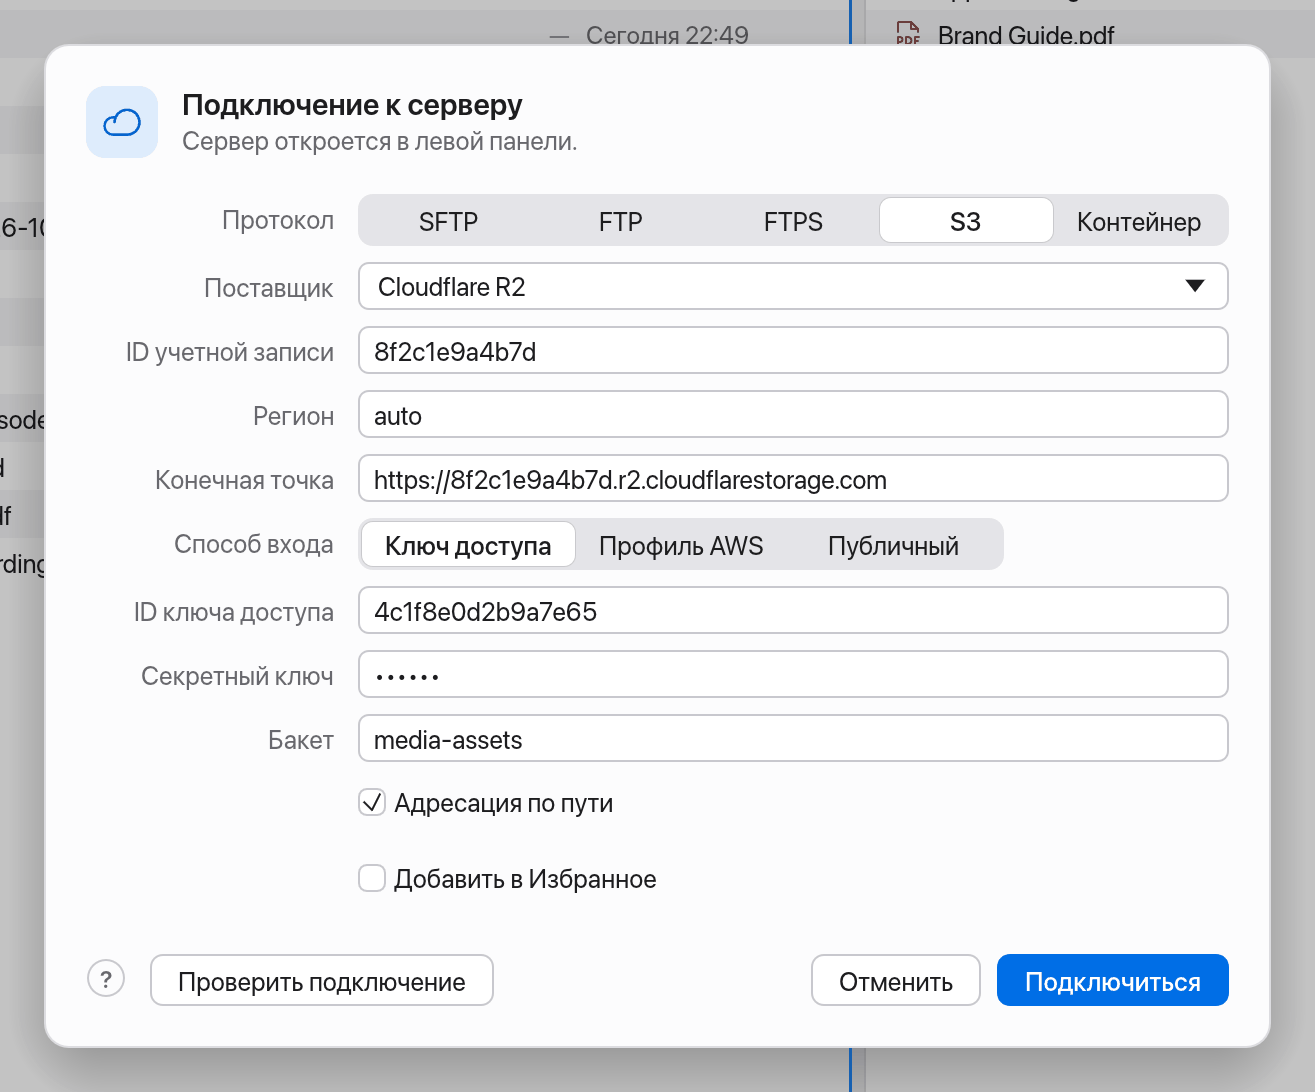Choose the S3 protocol tab
1315x1092 pixels.
click(966, 220)
